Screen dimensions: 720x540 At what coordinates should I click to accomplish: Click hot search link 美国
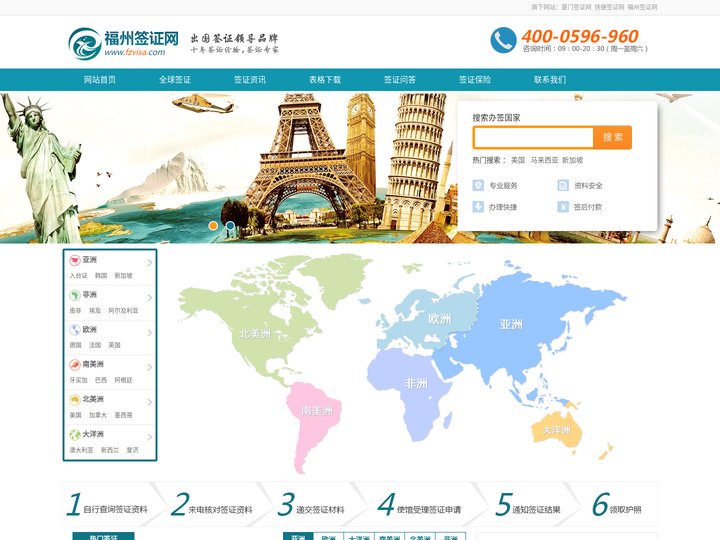518,160
